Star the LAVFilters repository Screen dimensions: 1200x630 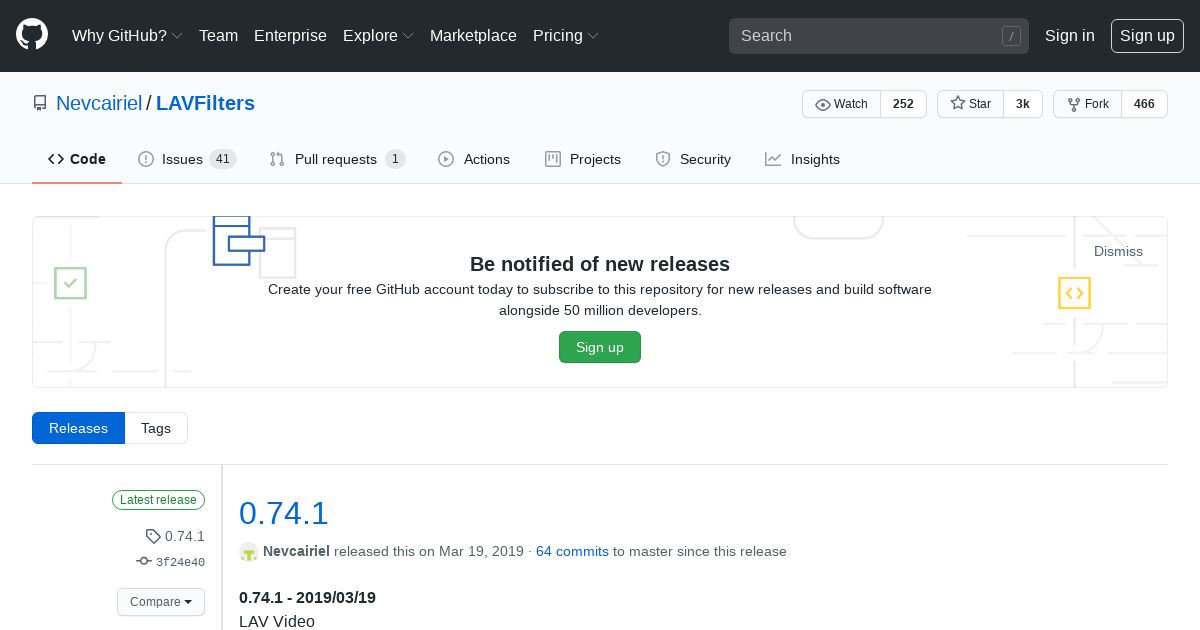970,104
